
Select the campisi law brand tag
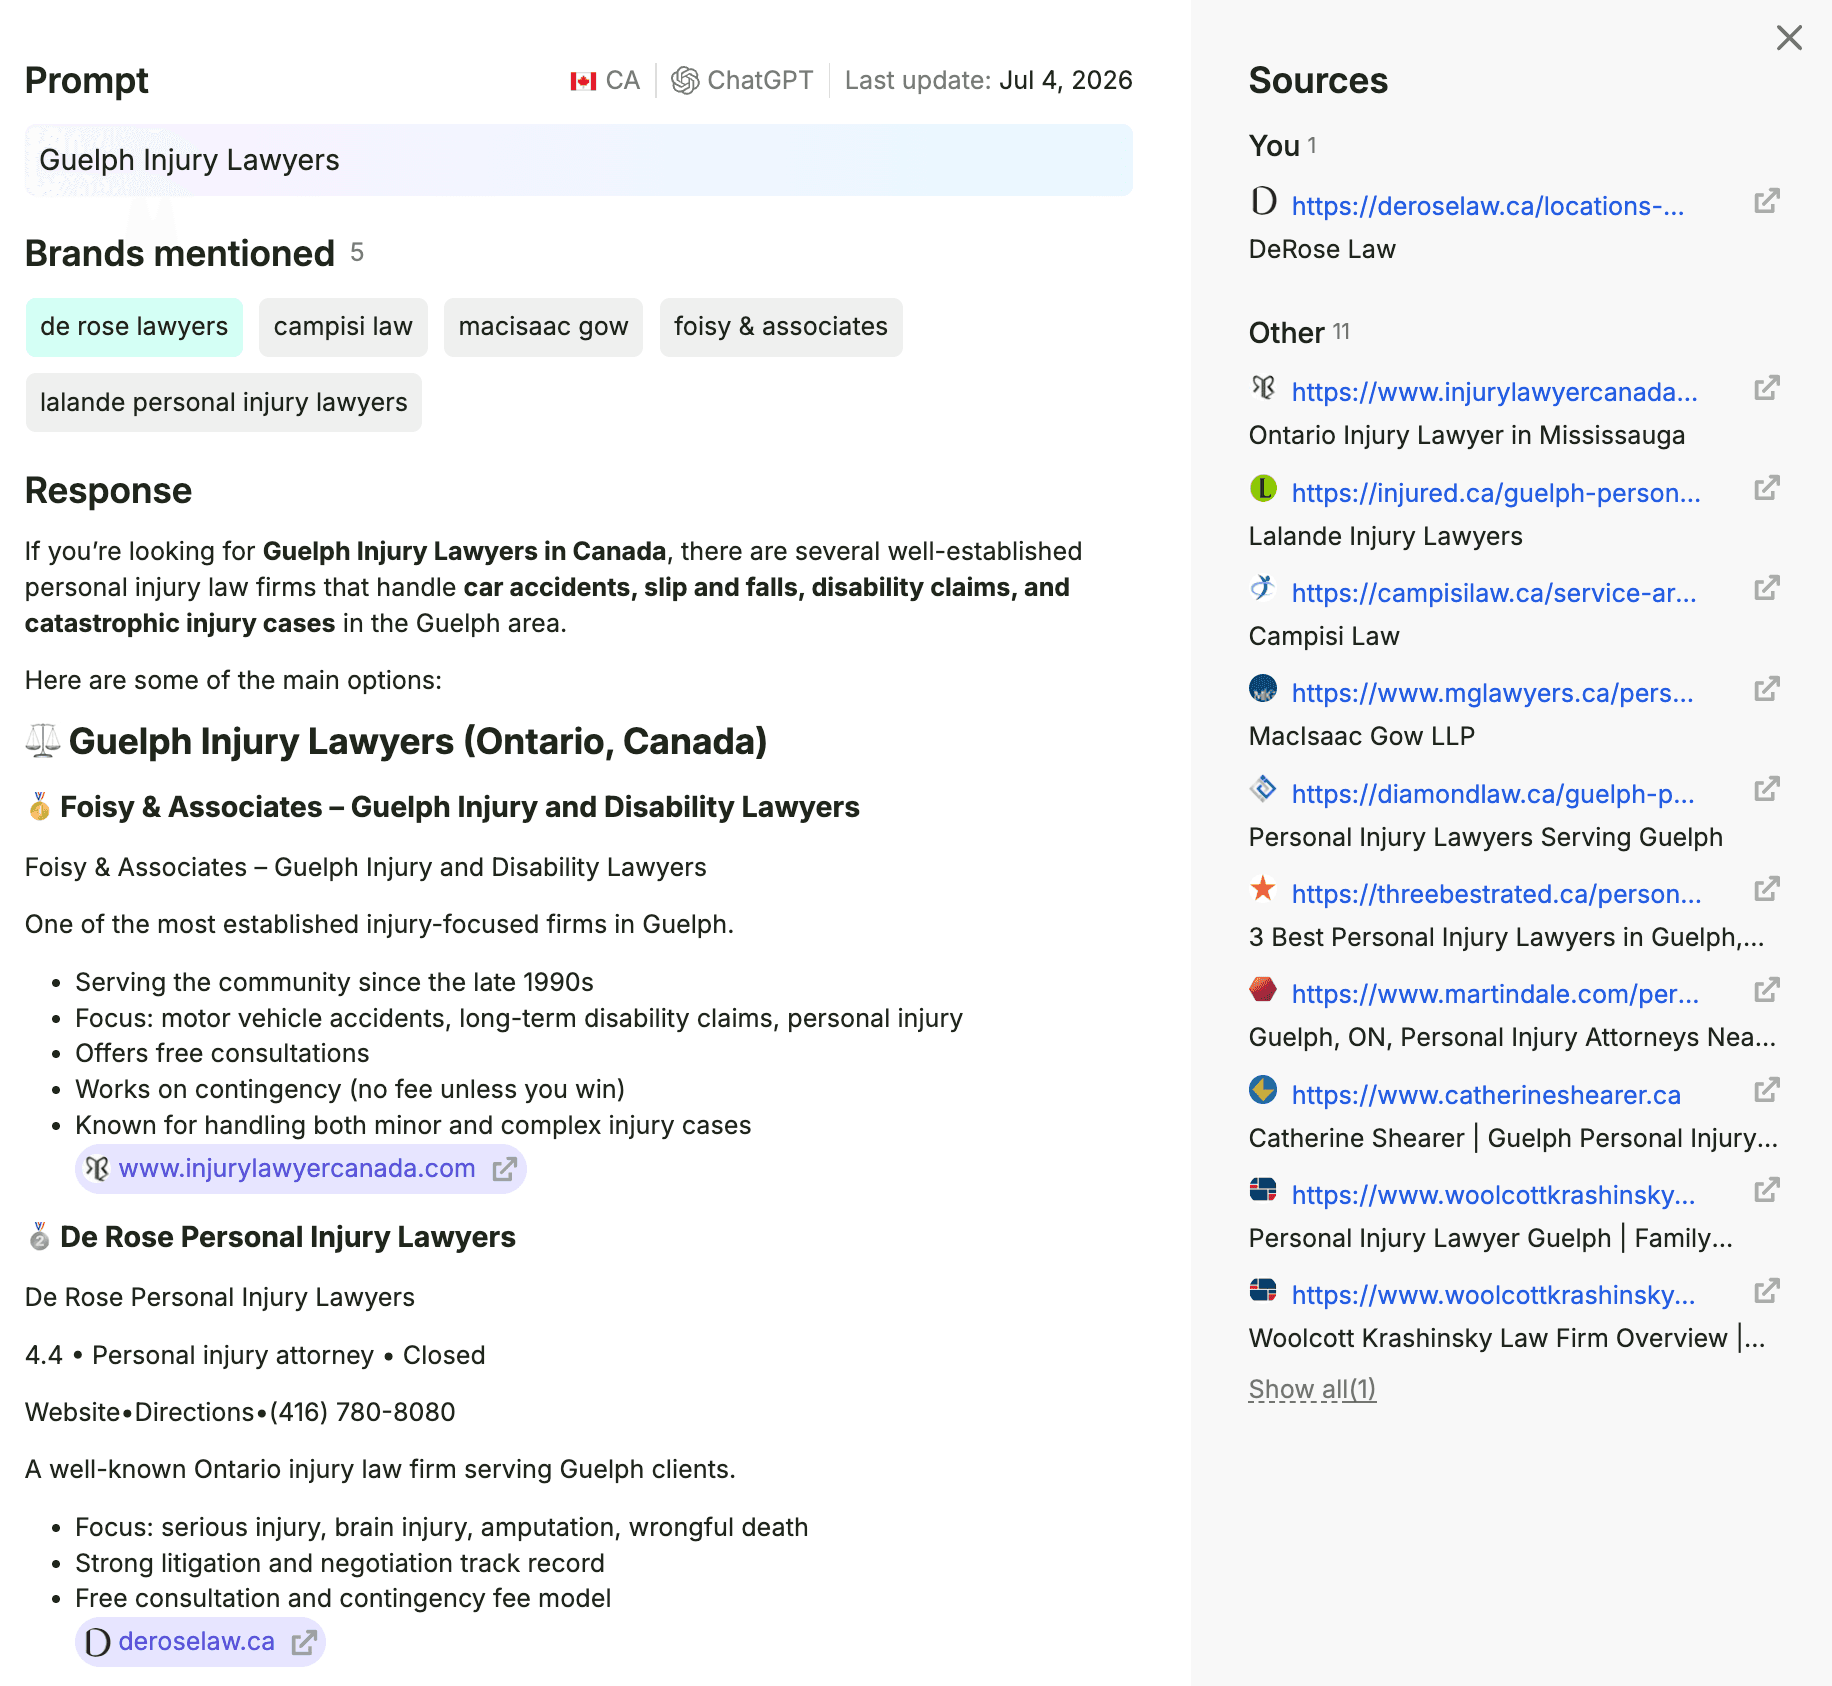pos(343,327)
